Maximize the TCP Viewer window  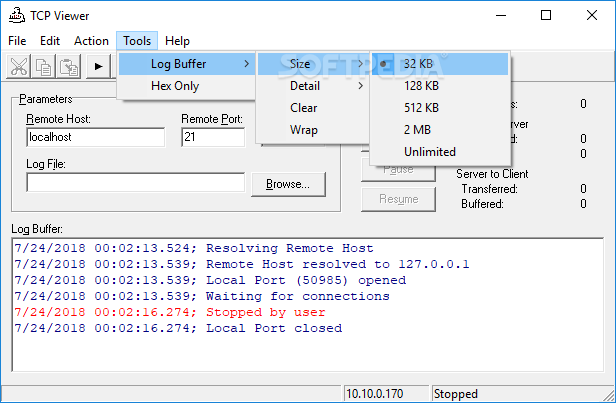[546, 16]
